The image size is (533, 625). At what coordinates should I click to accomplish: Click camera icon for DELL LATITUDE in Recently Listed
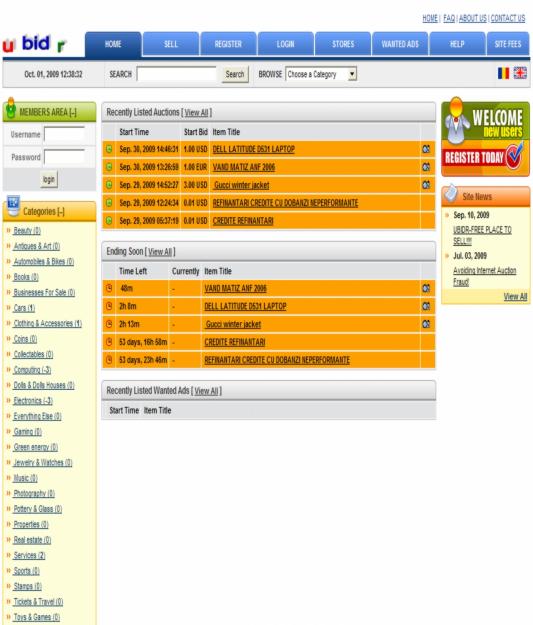426,149
